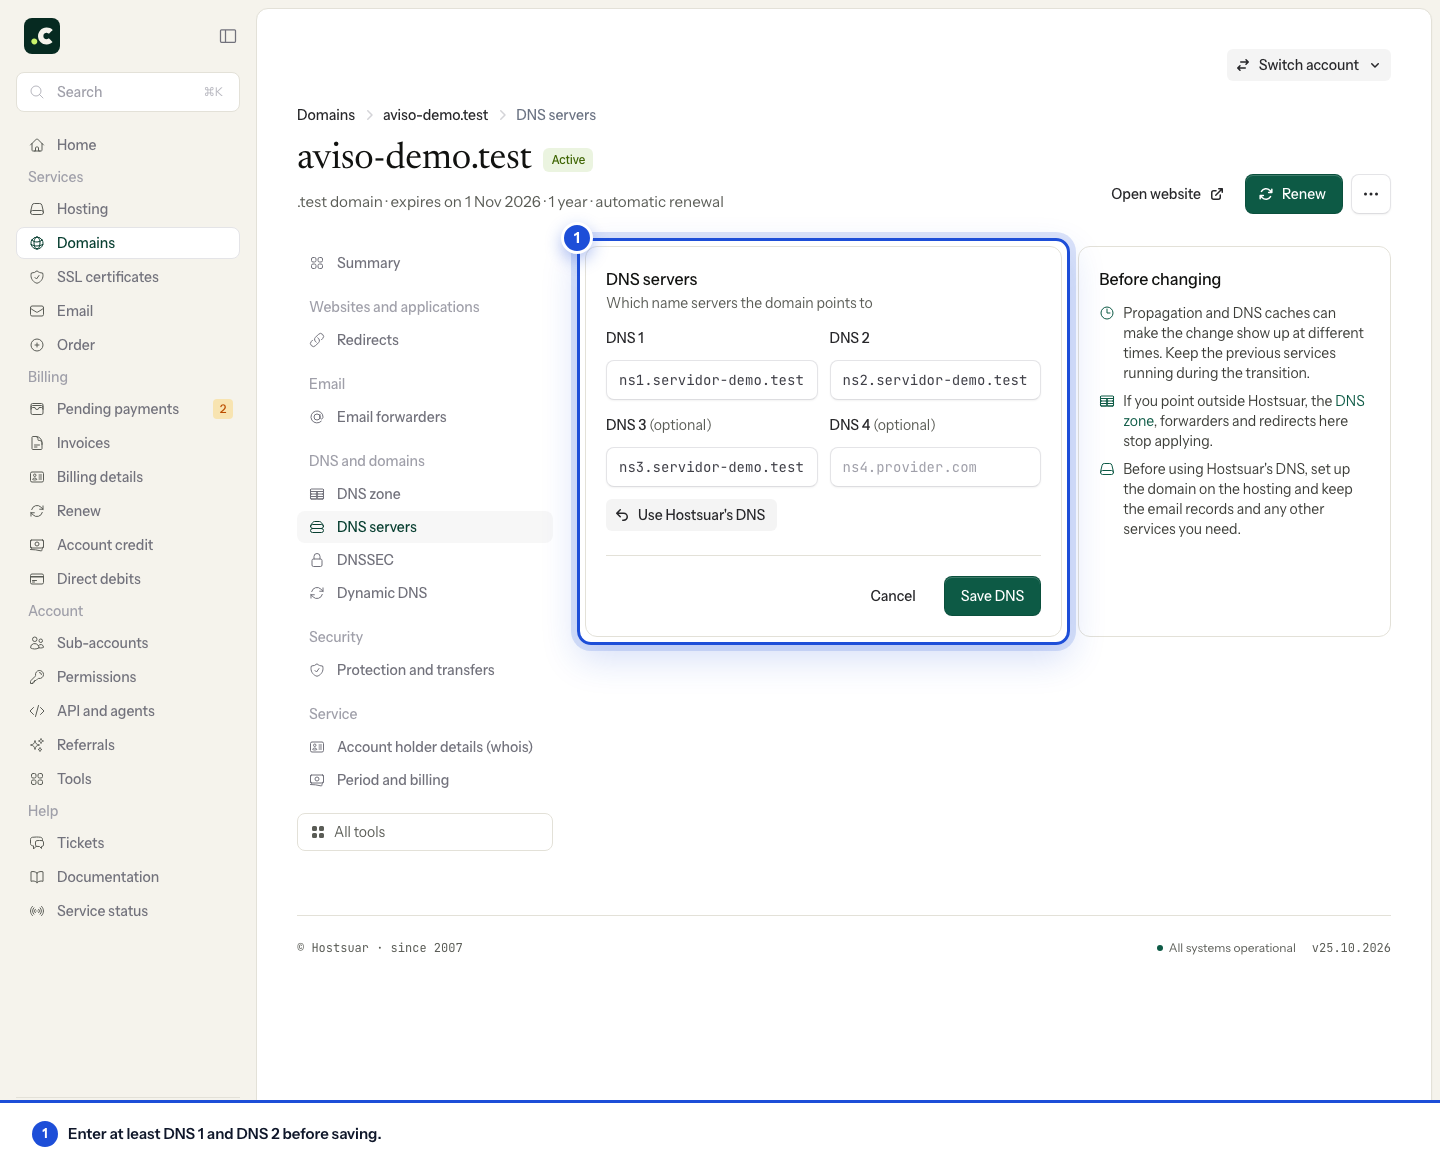Viewport: 1440px width, 1164px height.
Task: Click the Documentation book icon
Action: coord(37,877)
